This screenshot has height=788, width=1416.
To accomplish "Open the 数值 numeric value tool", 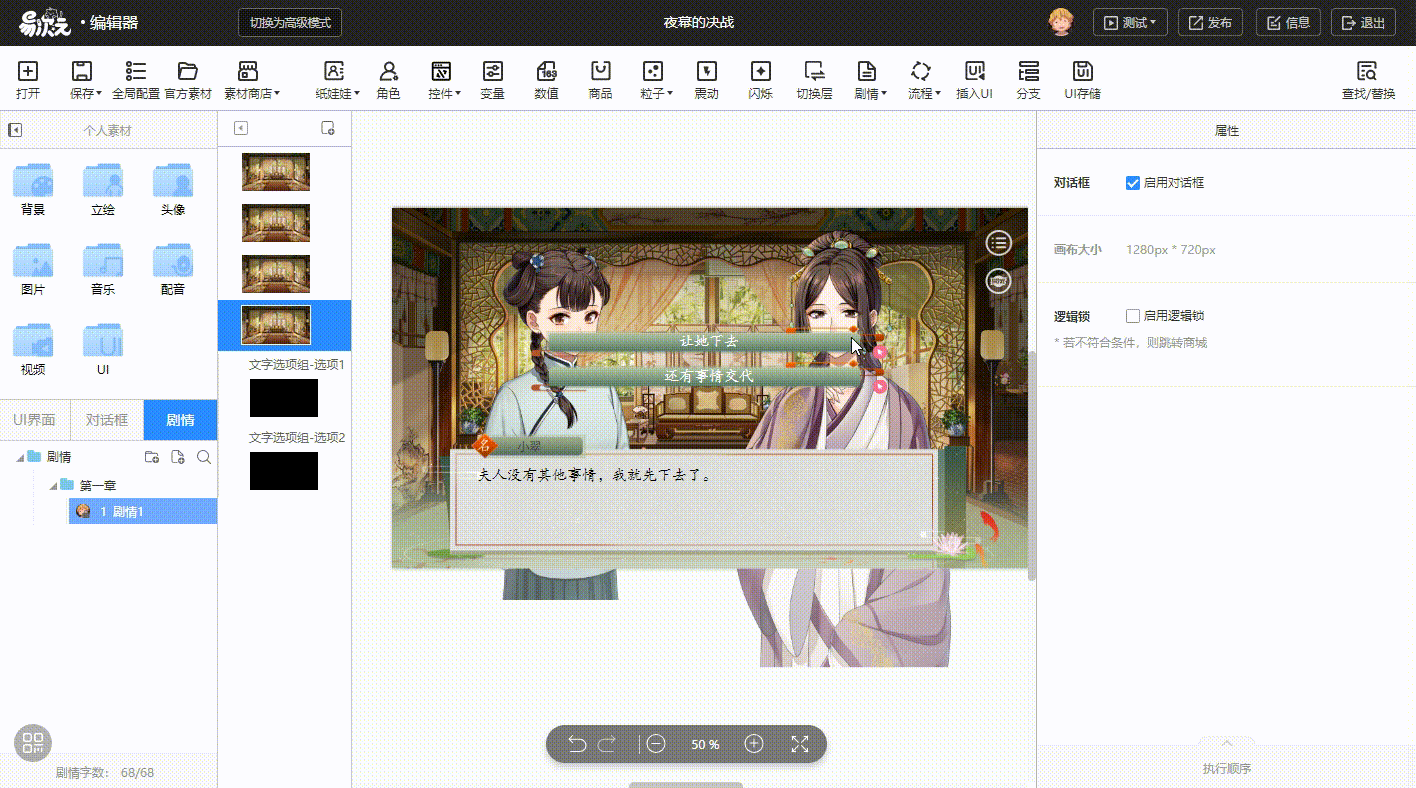I will (546, 78).
